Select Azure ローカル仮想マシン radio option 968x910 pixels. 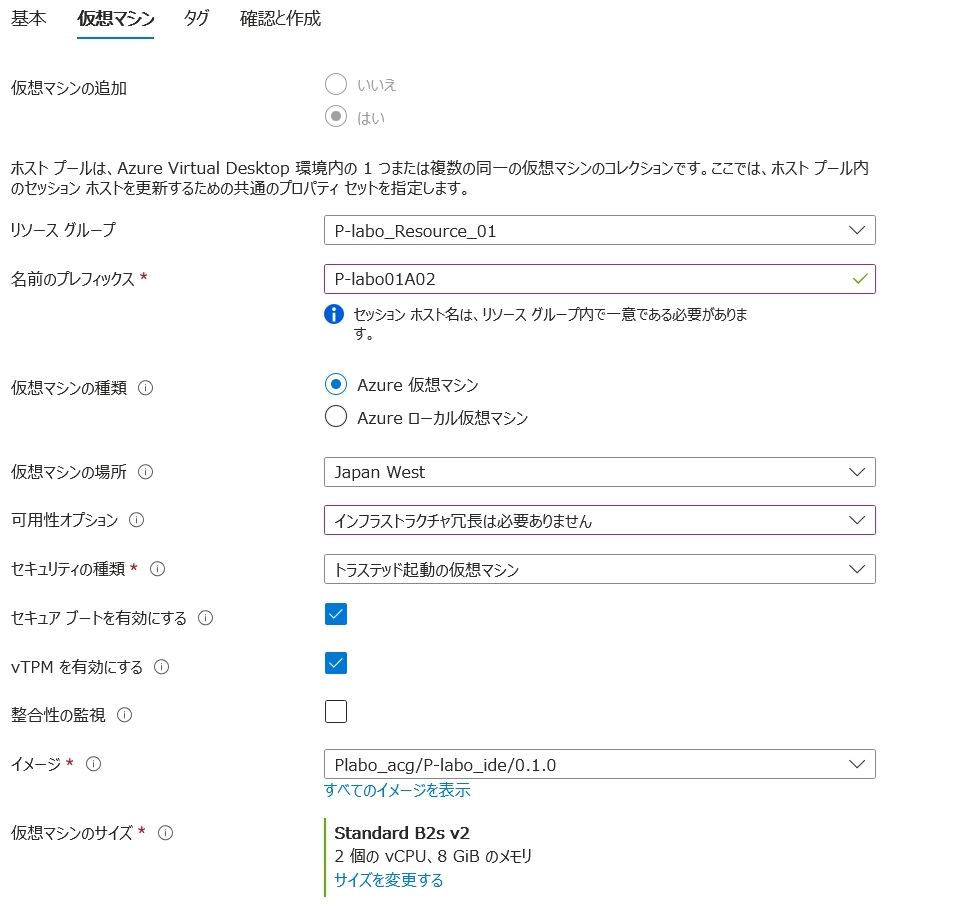[336, 418]
